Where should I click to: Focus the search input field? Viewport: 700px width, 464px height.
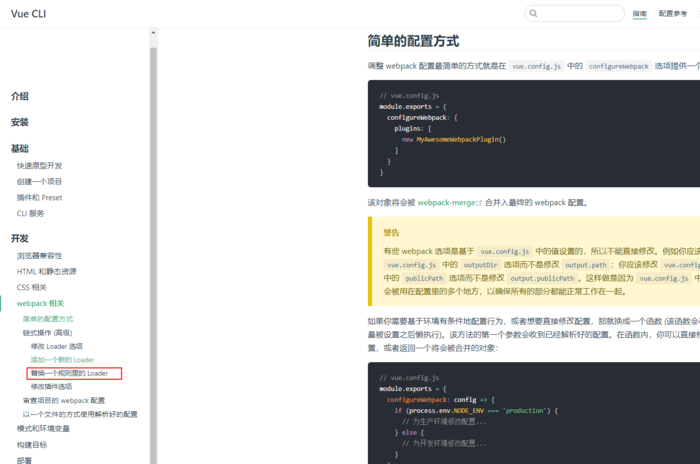tap(574, 13)
